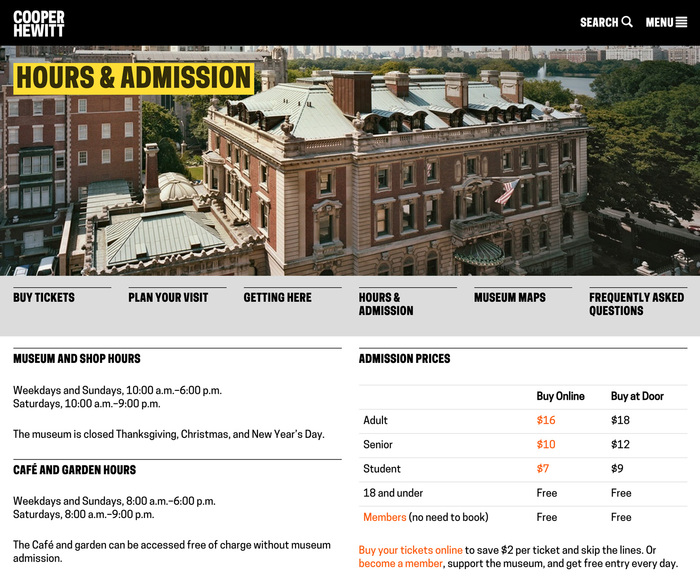Select Hours & Admission in the nav bar
The height and width of the screenshot is (581, 700).
[x=386, y=304]
